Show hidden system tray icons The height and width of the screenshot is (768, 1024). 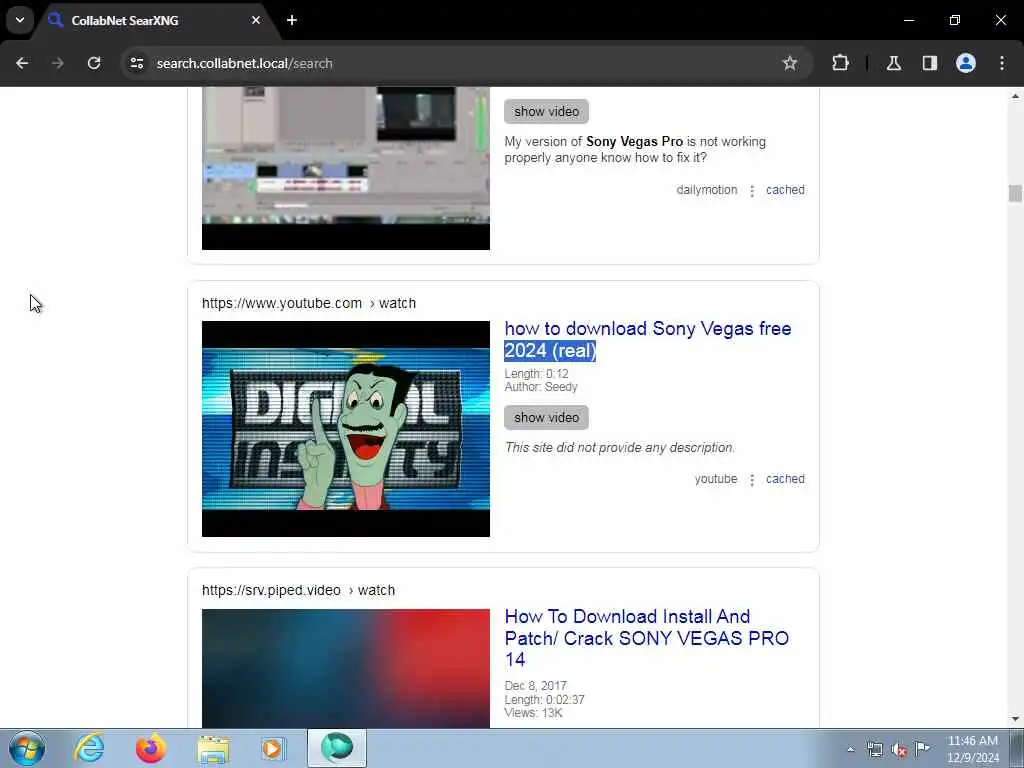tap(850, 749)
